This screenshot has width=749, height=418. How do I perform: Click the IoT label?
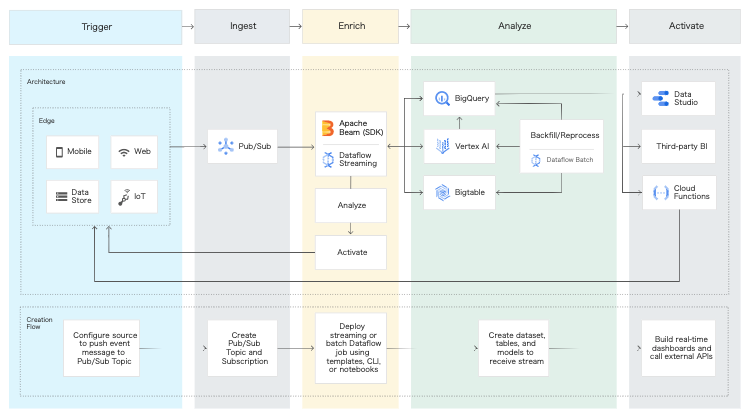click(x=140, y=196)
